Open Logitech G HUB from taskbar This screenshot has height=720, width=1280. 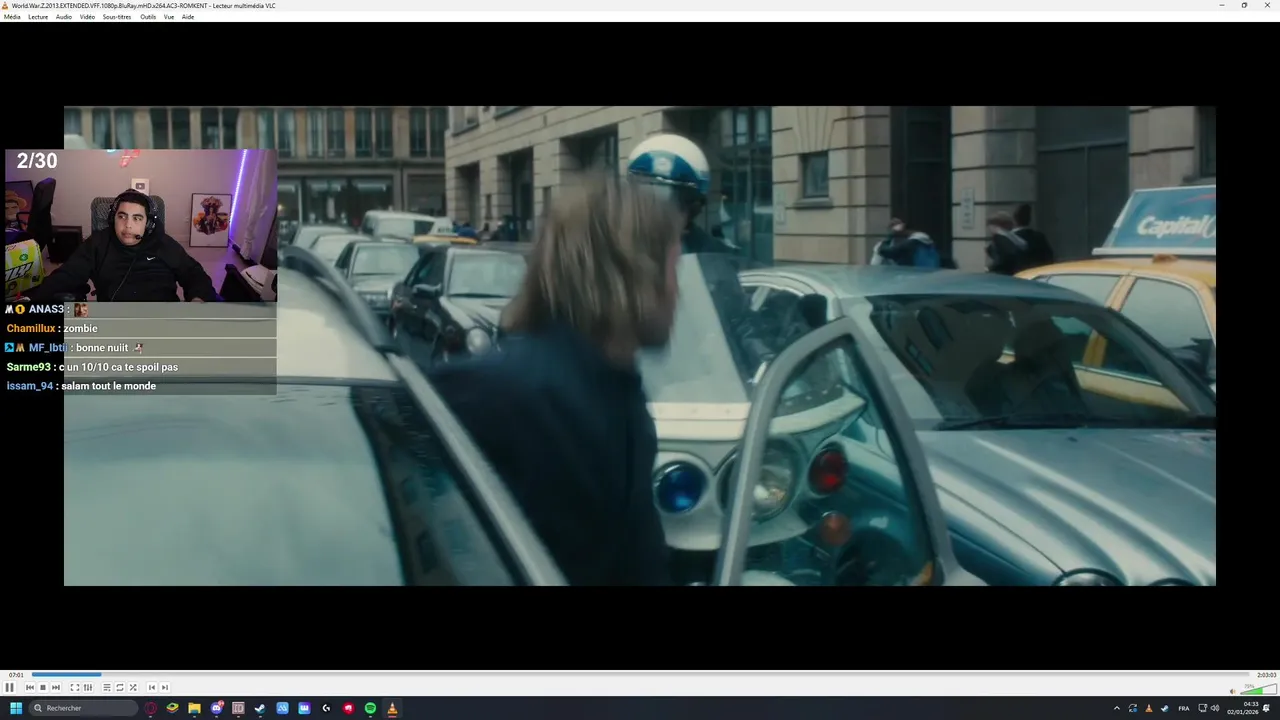click(x=326, y=708)
